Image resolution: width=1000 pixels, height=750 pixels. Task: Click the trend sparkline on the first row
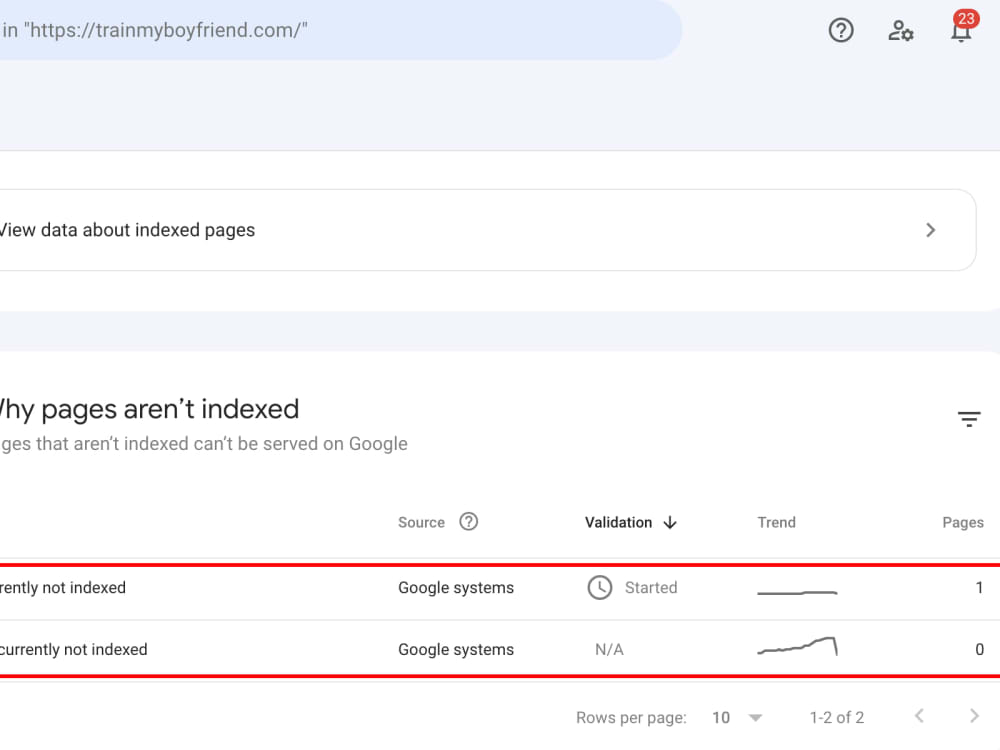[x=797, y=588]
